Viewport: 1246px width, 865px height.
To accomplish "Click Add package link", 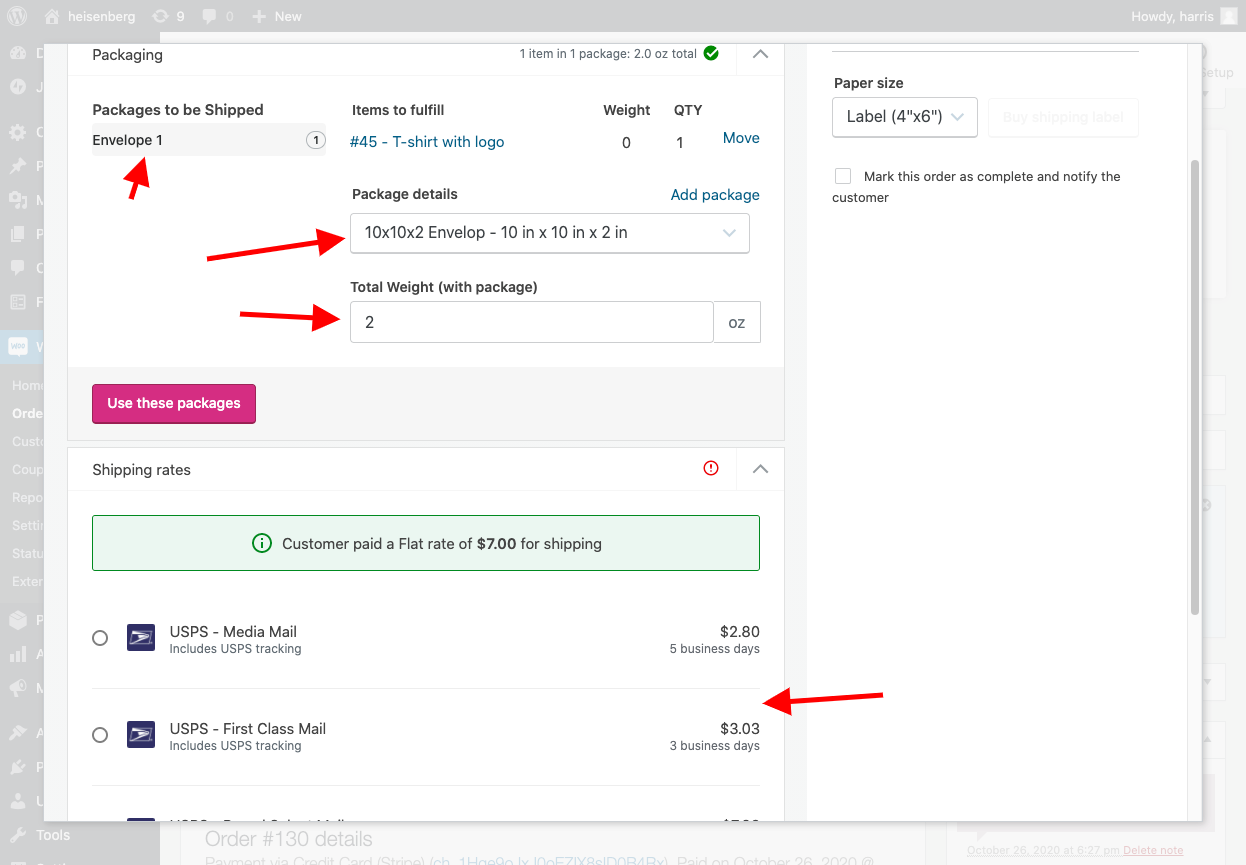I will 715,195.
